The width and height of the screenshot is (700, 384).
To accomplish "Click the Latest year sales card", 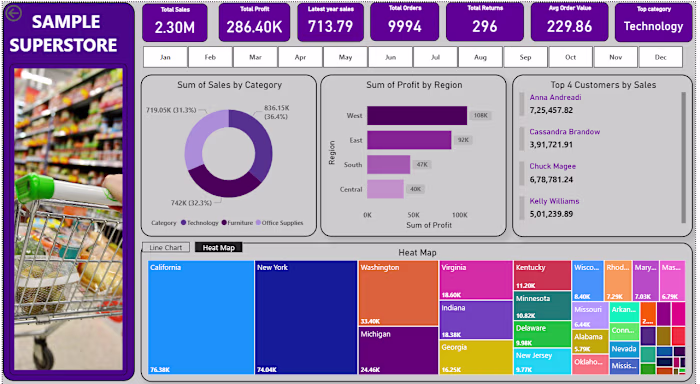I will click(331, 22).
